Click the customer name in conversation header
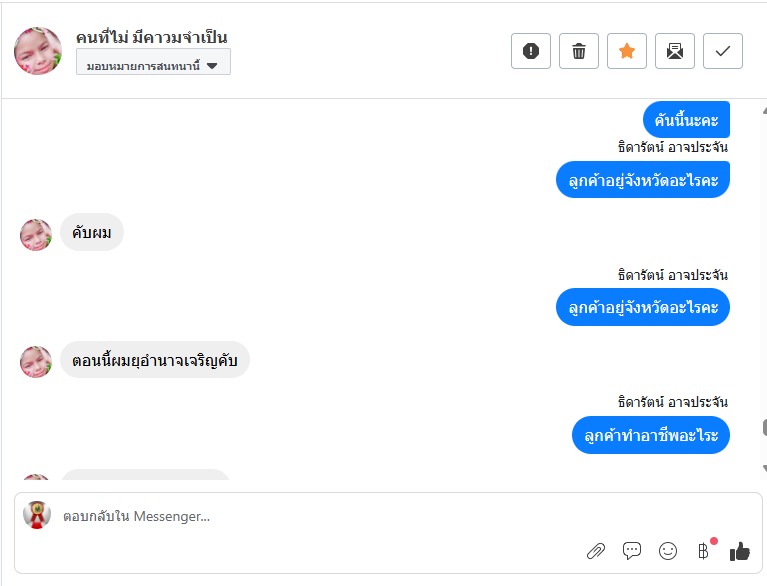This screenshot has height=586, width=767. (x=151, y=37)
